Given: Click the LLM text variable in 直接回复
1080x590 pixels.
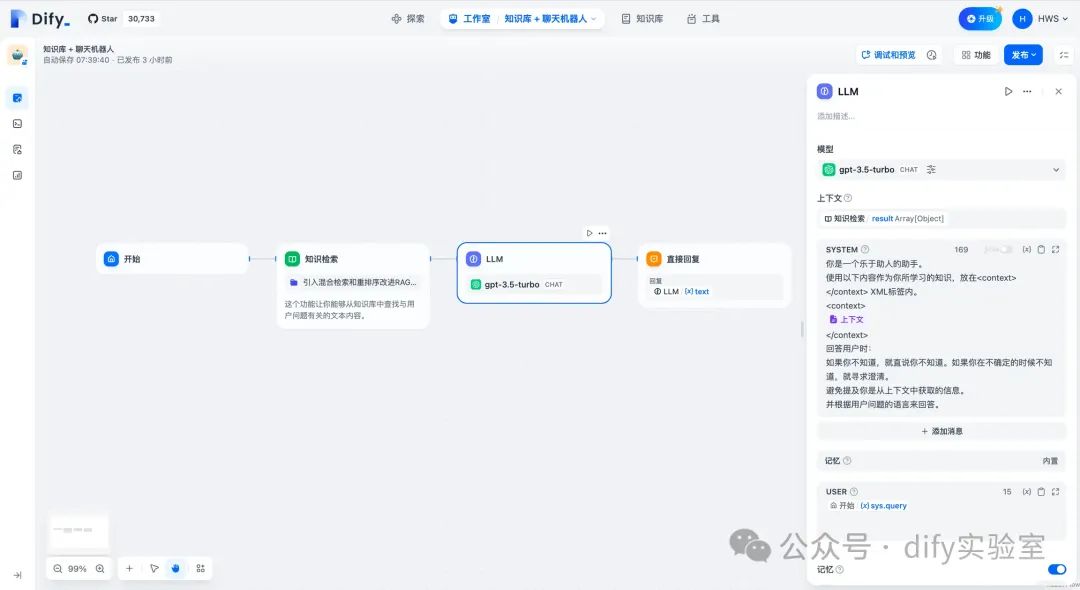Looking at the screenshot, I should [x=681, y=291].
